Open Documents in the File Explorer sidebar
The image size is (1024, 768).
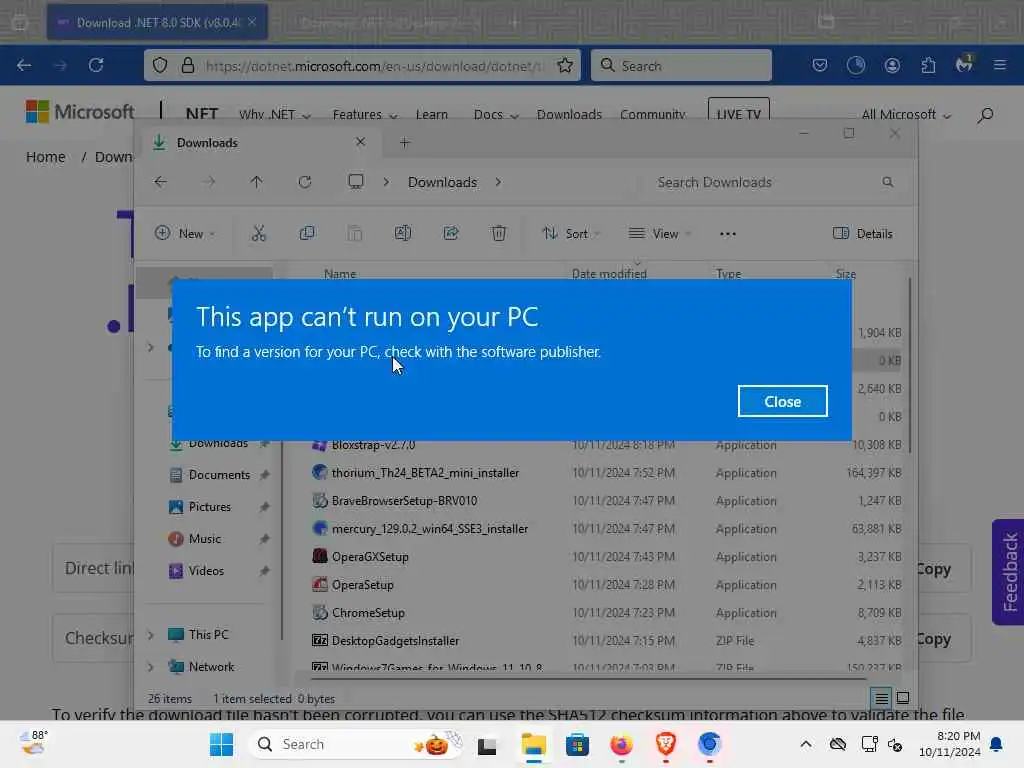click(219, 475)
